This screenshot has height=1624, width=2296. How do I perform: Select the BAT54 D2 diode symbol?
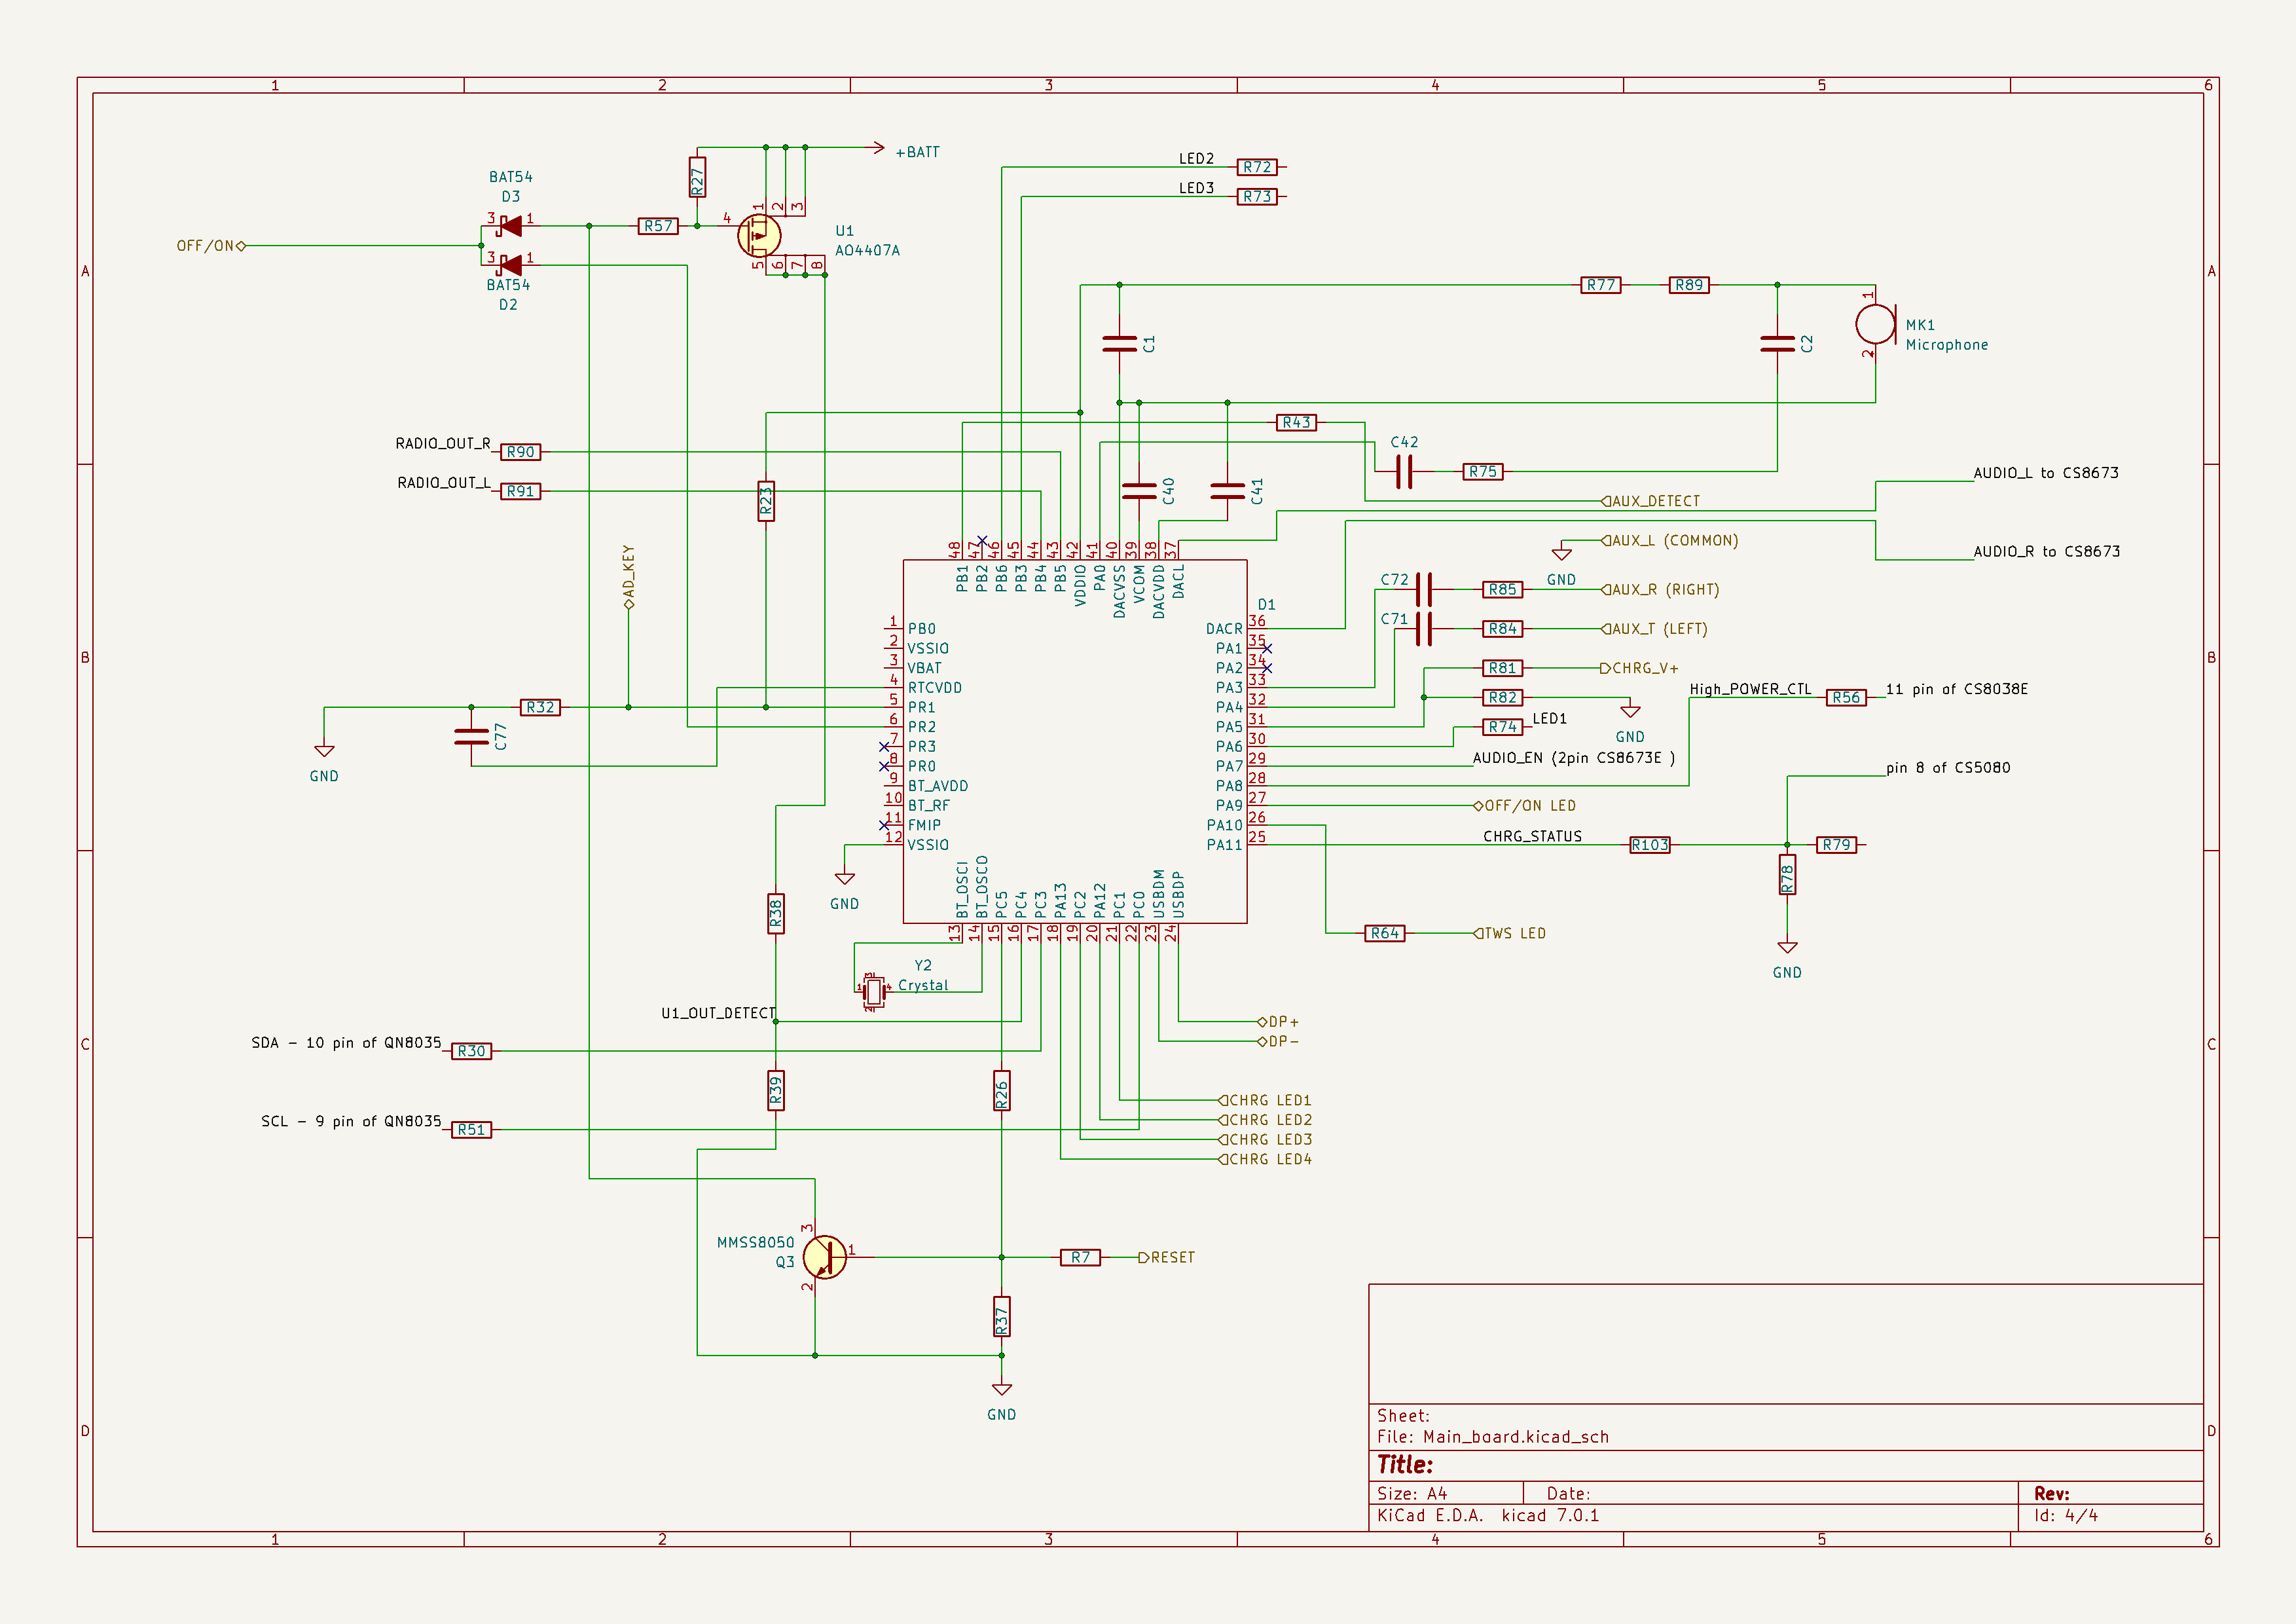(x=510, y=265)
